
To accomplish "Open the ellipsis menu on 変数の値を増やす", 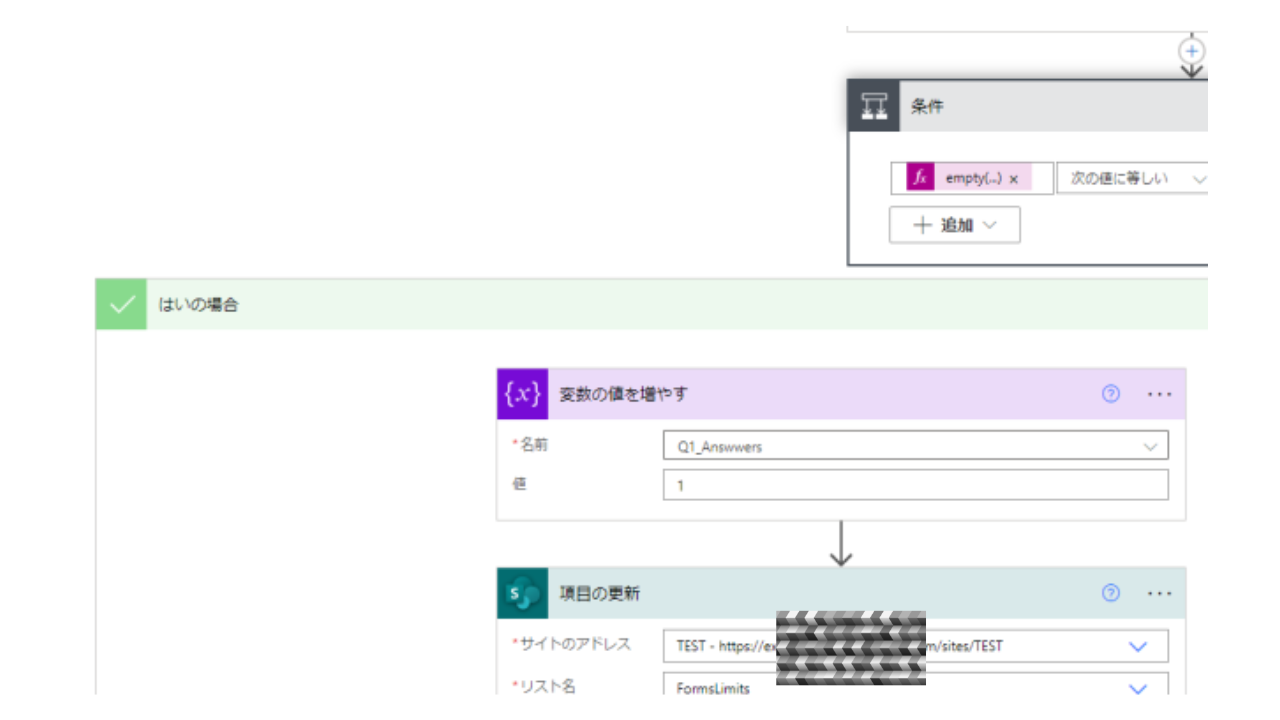I will [x=1159, y=394].
